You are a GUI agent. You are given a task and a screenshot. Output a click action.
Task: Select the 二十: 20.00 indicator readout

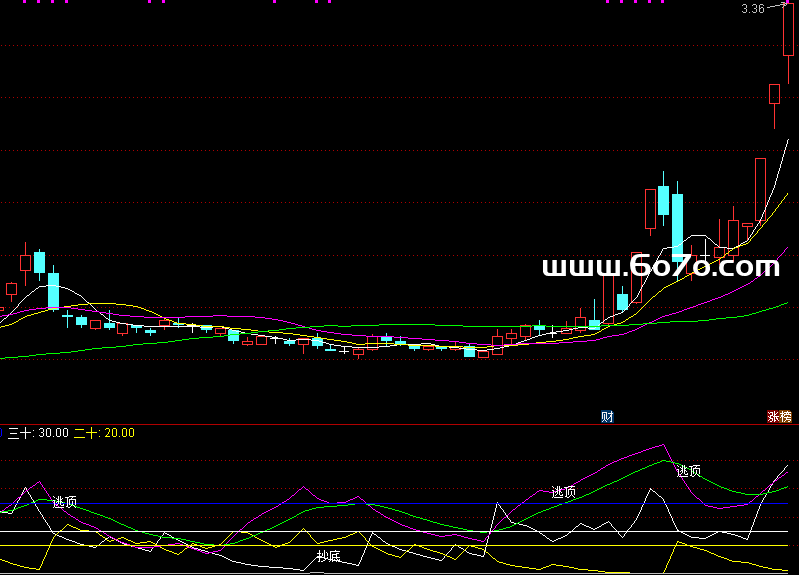click(104, 433)
